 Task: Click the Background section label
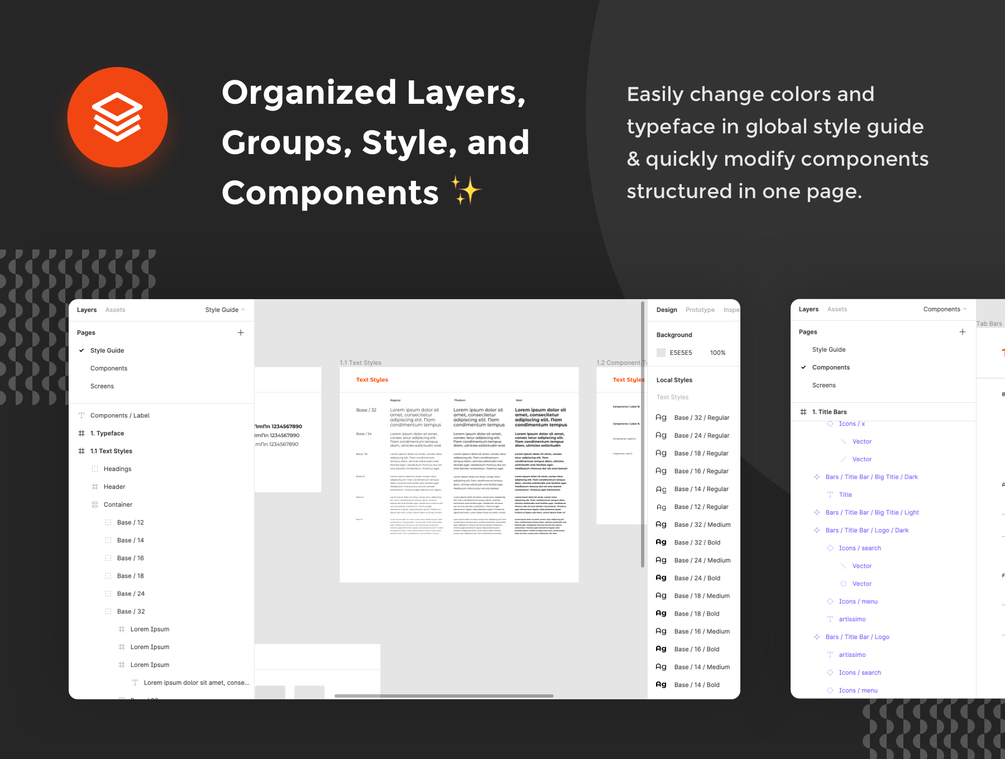tap(674, 335)
